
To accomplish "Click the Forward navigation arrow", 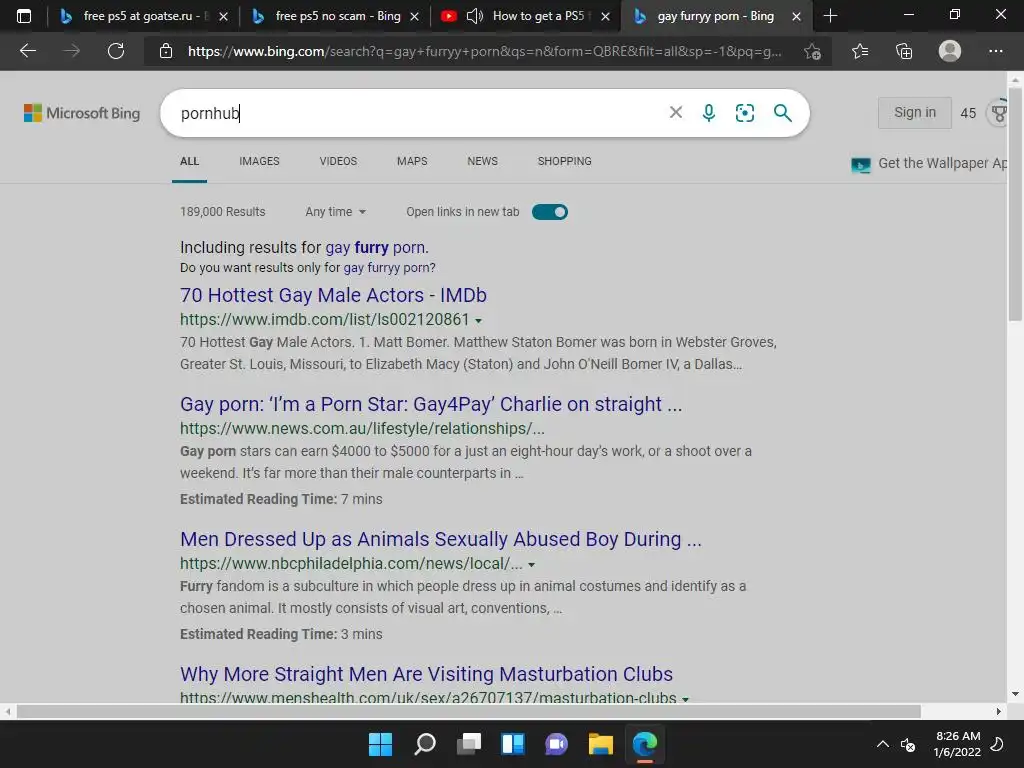I will 72,51.
